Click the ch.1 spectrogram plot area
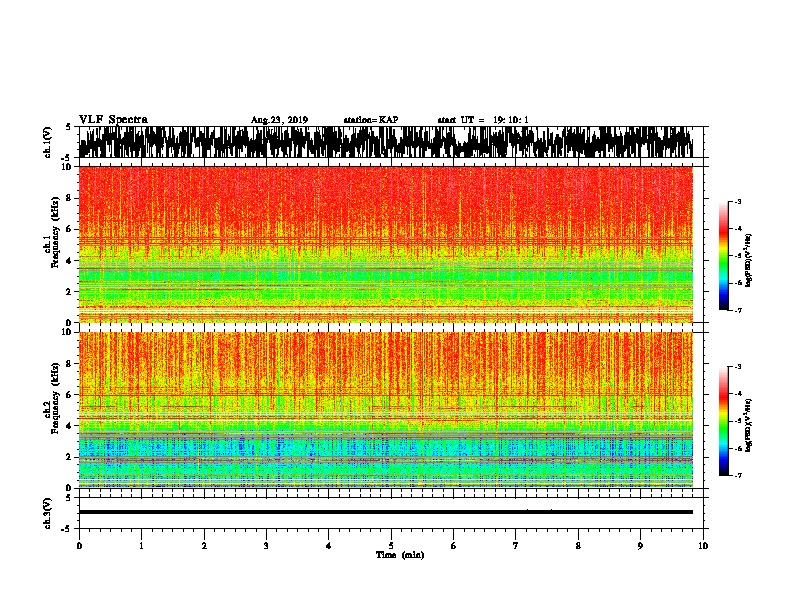This screenshot has width=792, height=612. pos(385,244)
